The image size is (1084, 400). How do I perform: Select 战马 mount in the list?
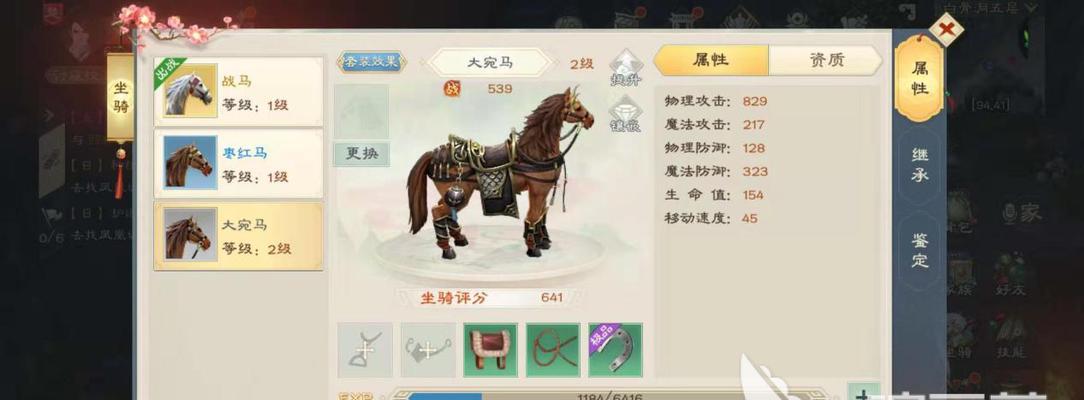(239, 92)
